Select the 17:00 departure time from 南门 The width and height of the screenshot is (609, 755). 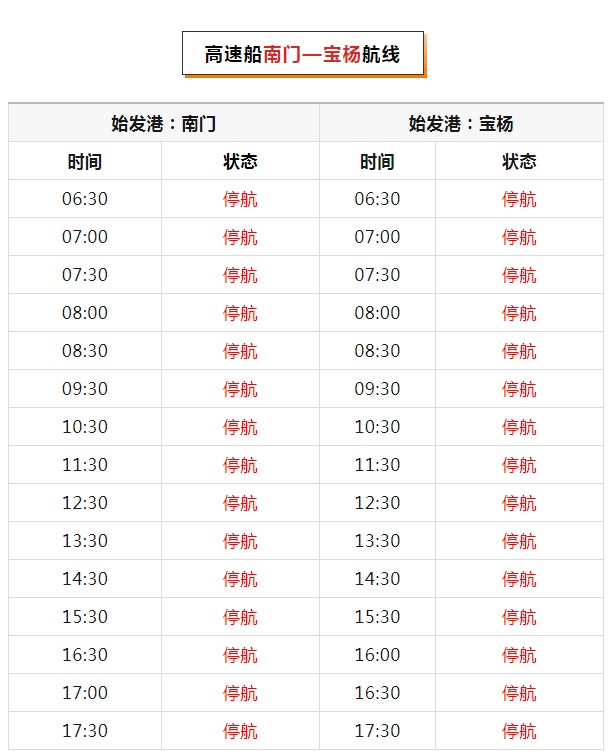[85, 693]
